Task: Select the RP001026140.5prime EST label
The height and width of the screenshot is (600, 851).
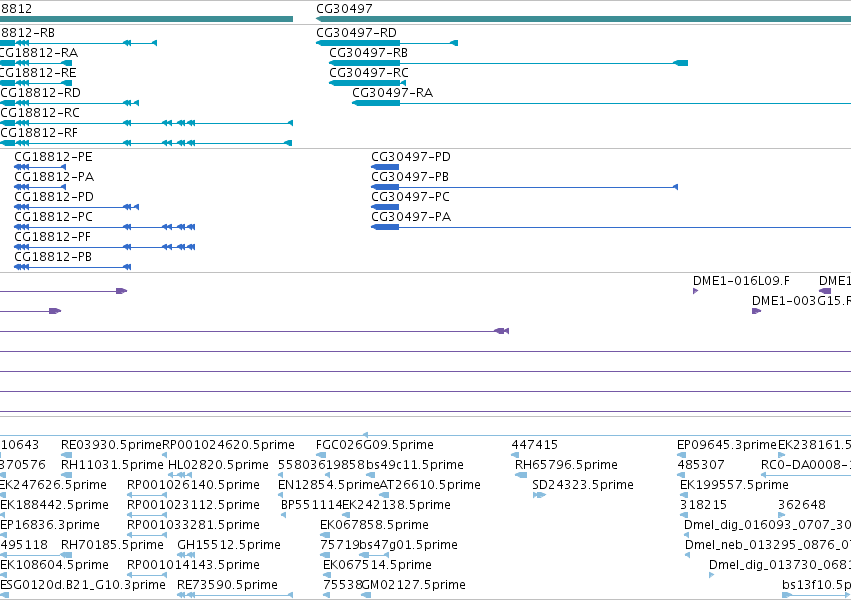Action: pos(193,485)
